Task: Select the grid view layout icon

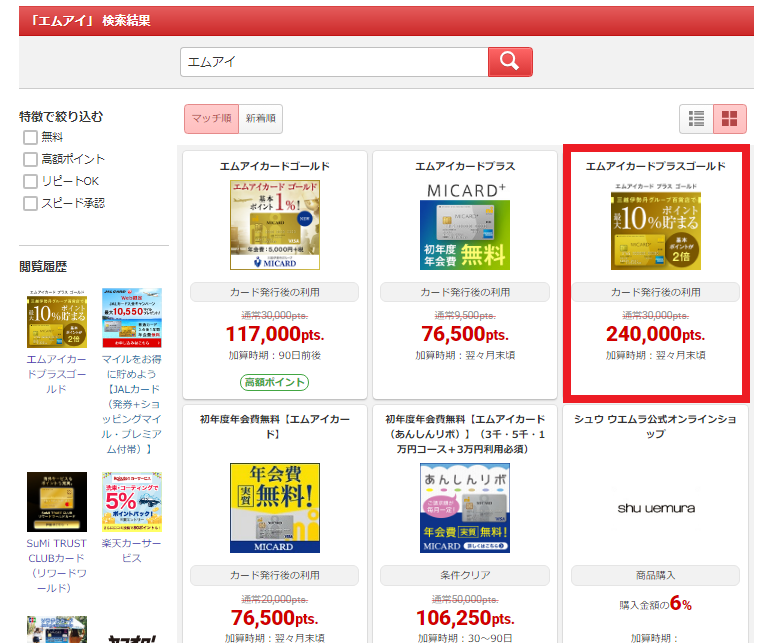Action: [x=729, y=118]
